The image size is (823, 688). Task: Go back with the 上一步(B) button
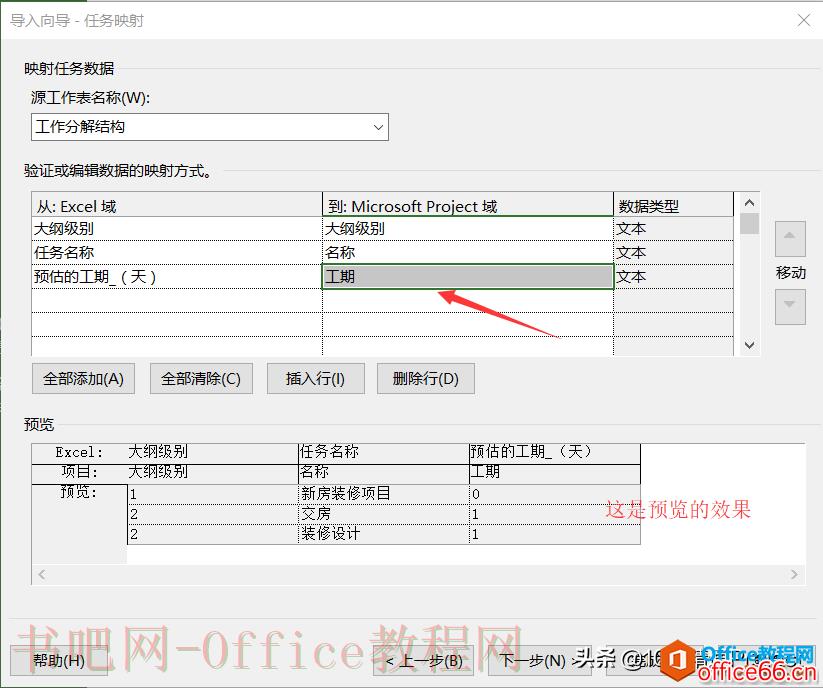(423, 660)
